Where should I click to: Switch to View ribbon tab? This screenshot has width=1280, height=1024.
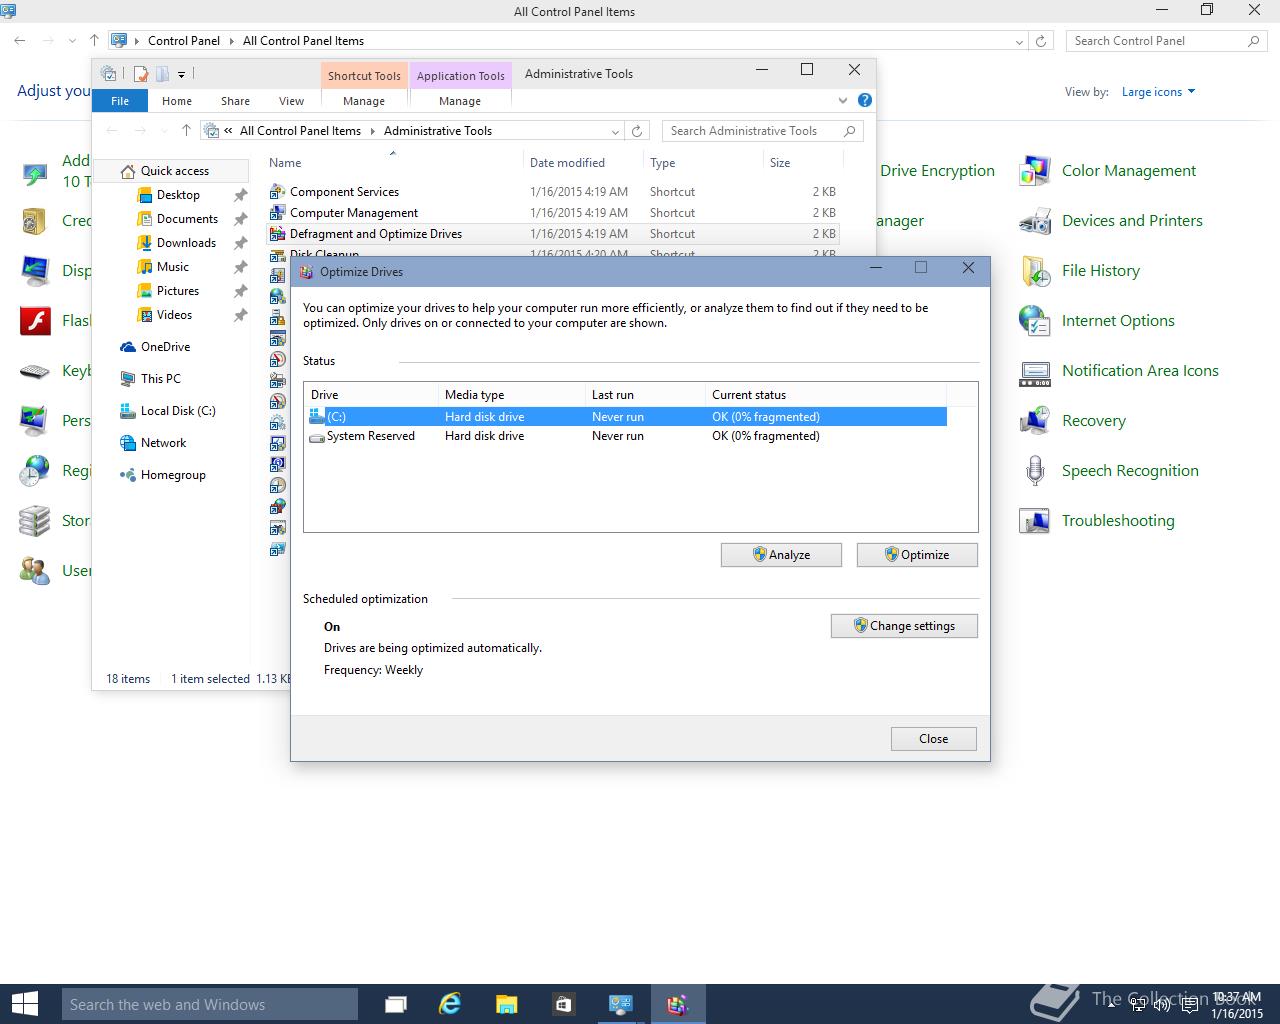click(x=291, y=101)
